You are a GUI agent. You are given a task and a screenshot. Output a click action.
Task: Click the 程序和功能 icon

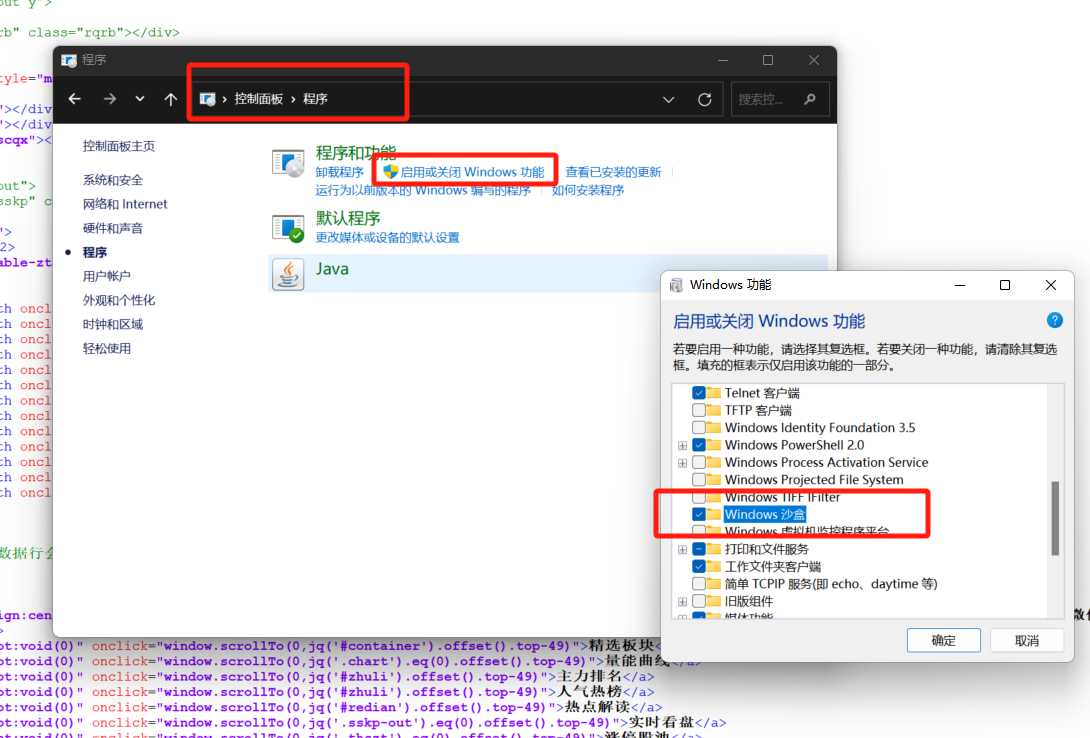[288, 164]
